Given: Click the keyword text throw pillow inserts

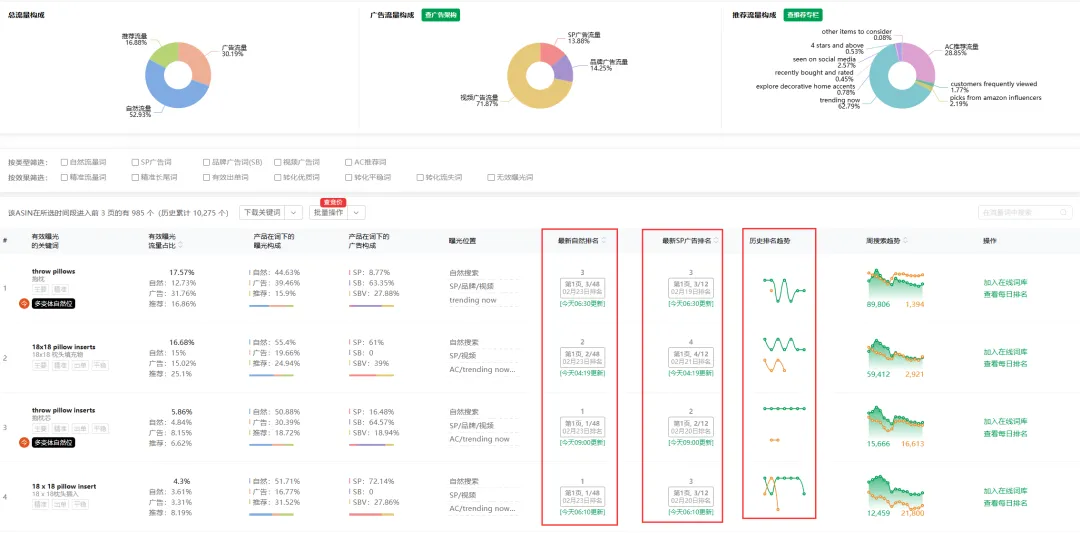Looking at the screenshot, I should click(63, 410).
